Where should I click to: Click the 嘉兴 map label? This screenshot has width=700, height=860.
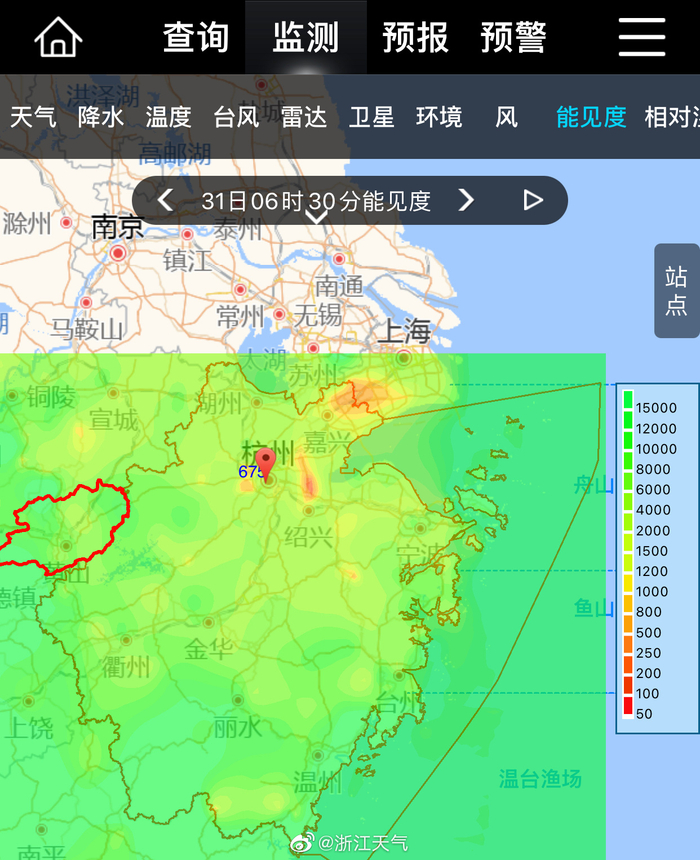point(328,443)
